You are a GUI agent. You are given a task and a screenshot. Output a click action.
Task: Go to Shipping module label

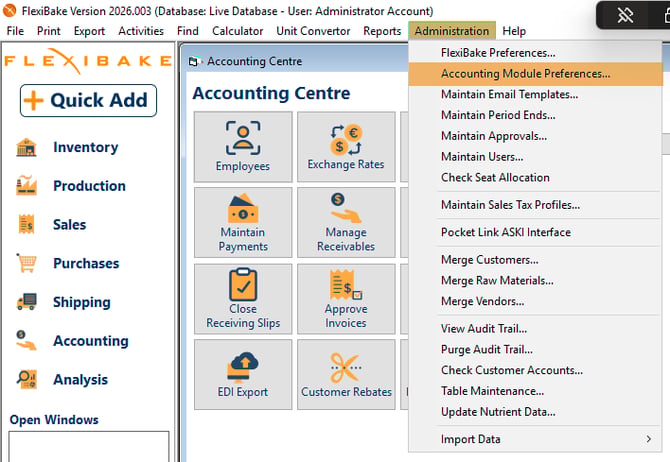click(x=82, y=302)
